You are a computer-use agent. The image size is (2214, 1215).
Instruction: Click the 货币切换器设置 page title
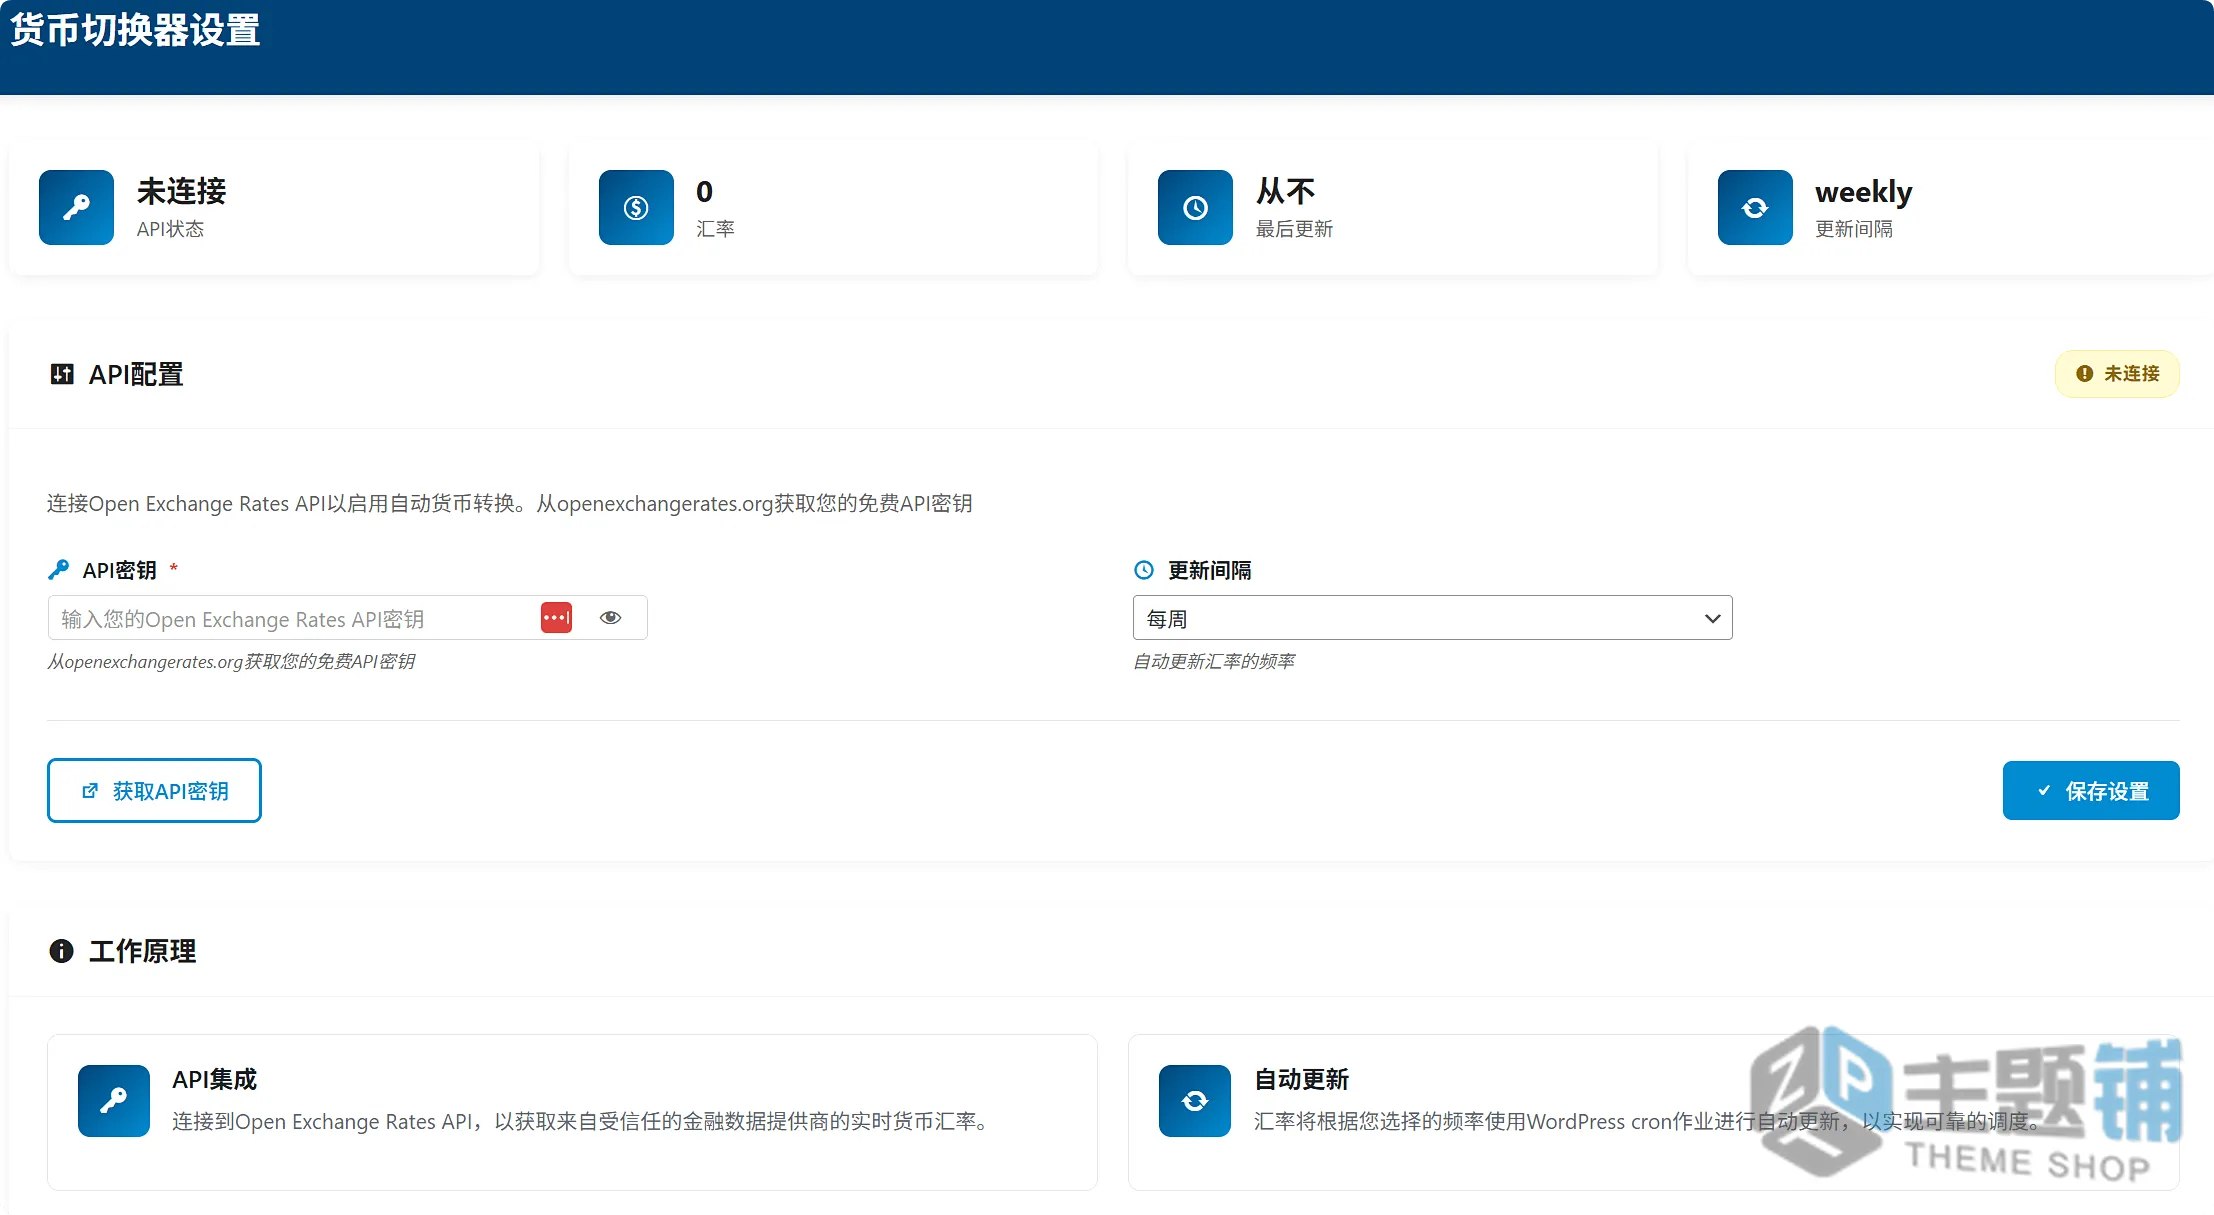pyautogui.click(x=135, y=30)
